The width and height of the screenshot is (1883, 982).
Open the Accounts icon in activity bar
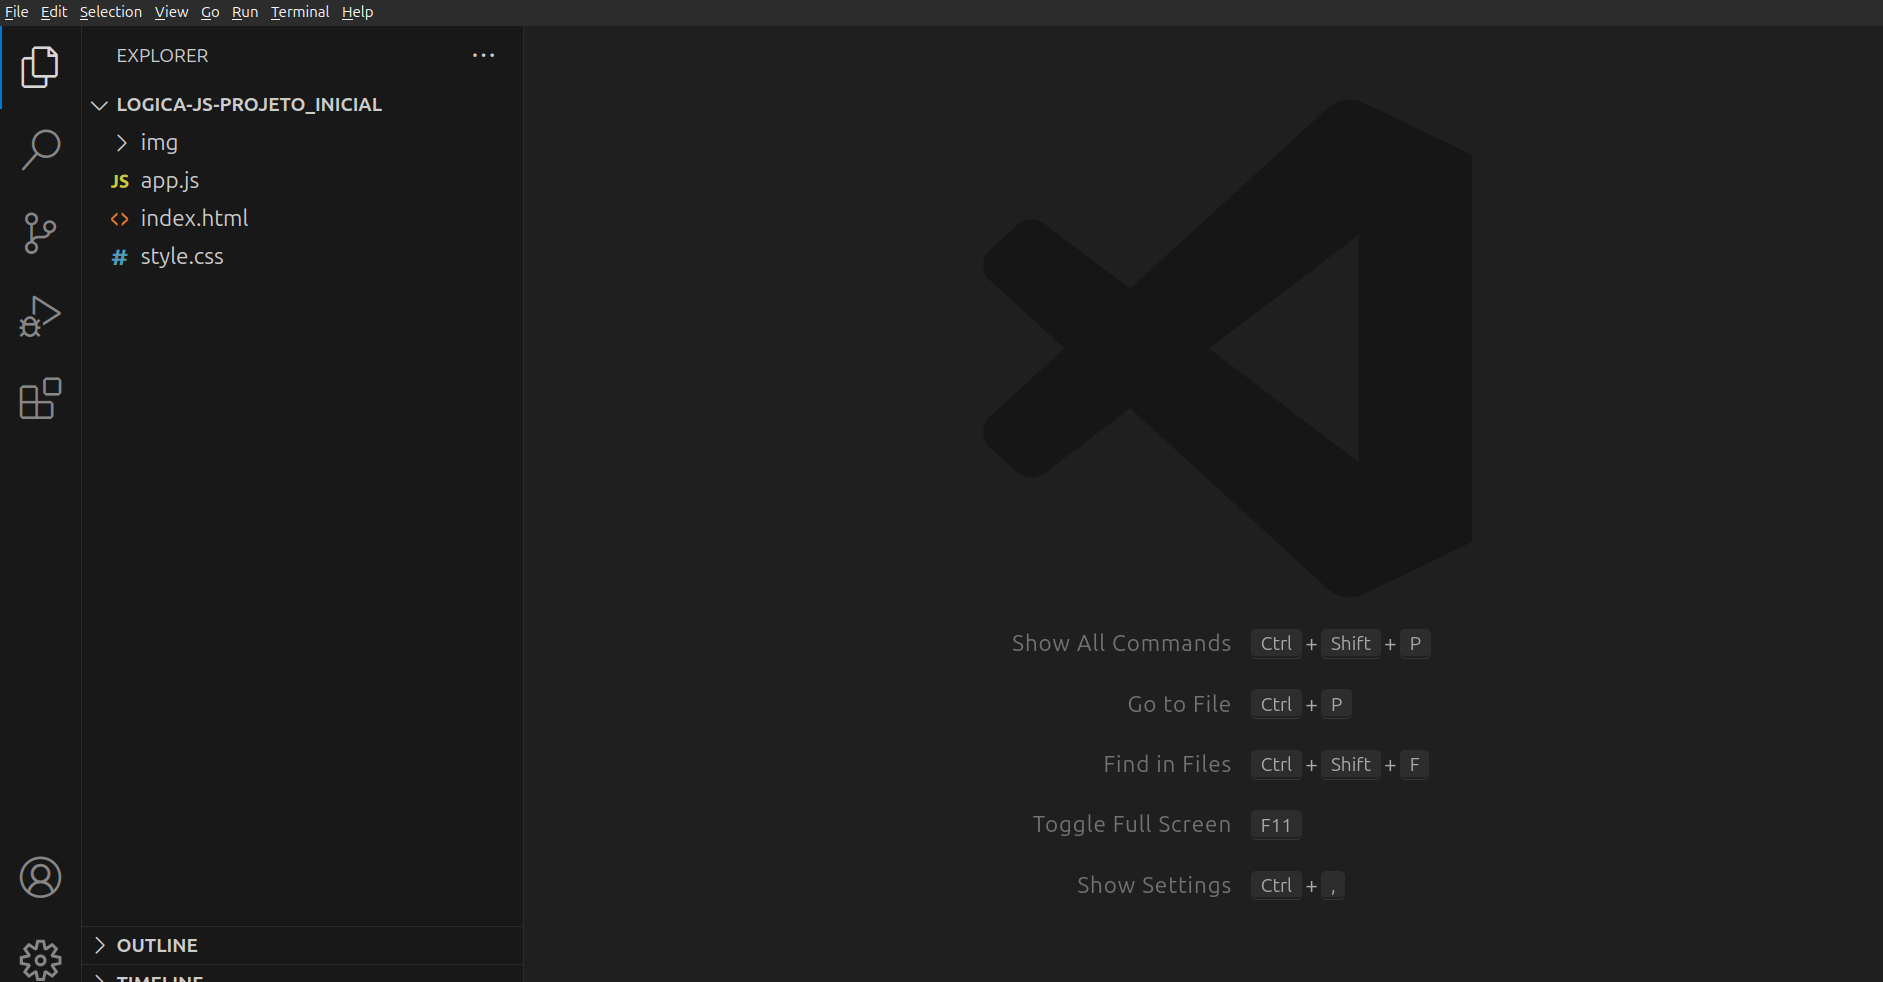pos(40,877)
